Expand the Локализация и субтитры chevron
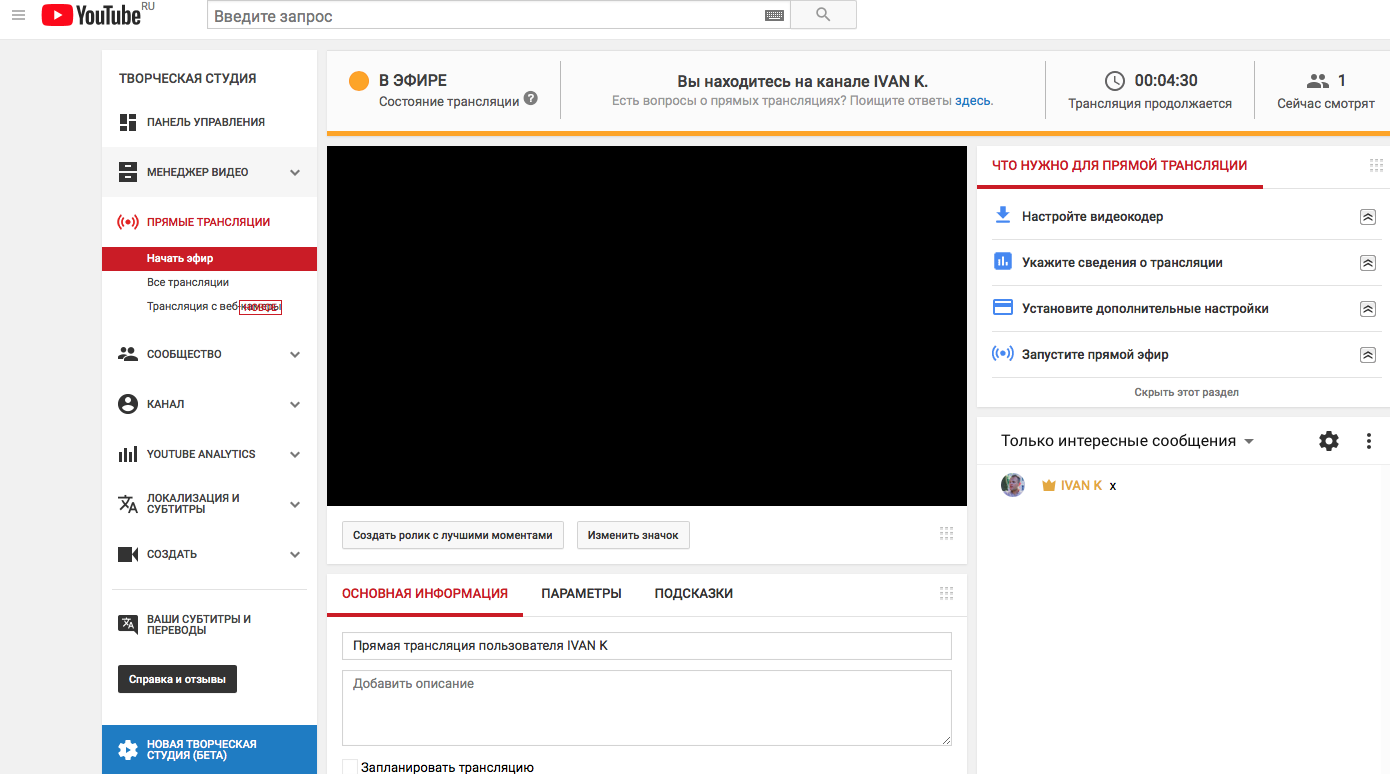The image size is (1390, 774). point(295,504)
